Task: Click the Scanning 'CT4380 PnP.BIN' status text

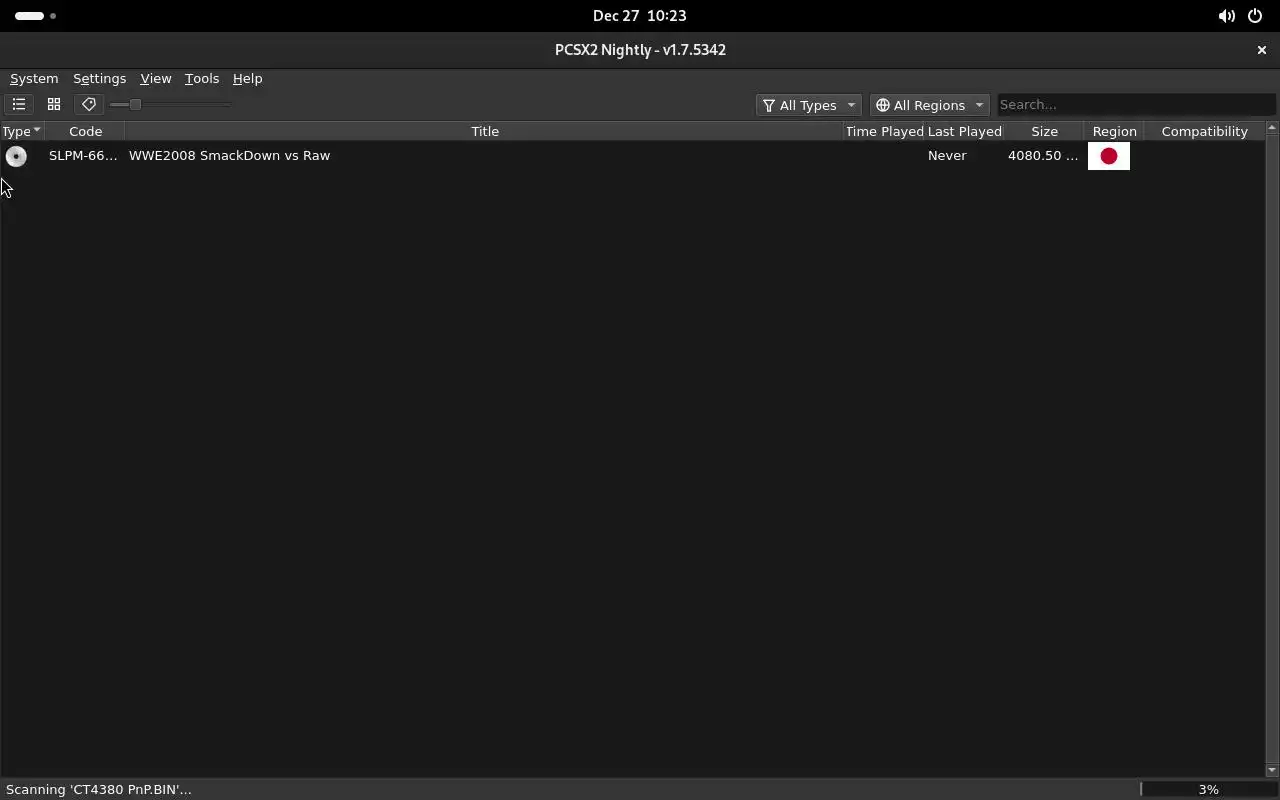Action: click(98, 789)
